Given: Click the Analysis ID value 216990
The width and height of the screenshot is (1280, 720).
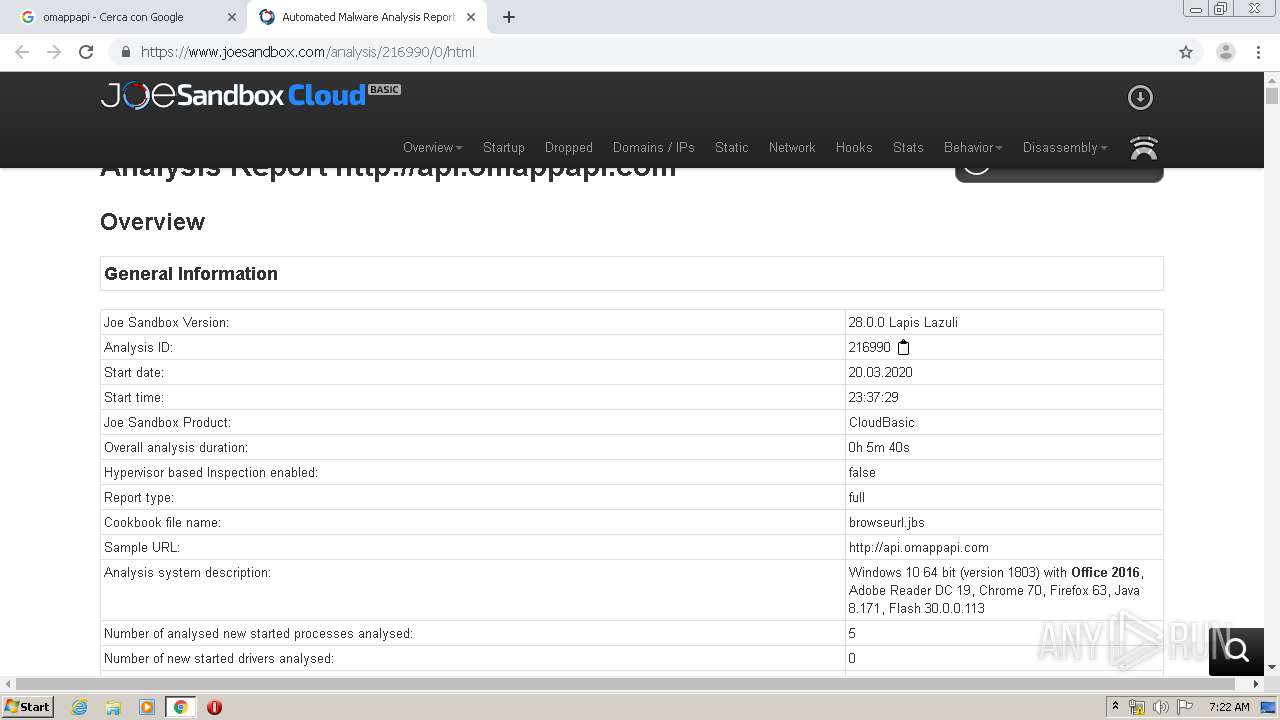Looking at the screenshot, I should (870, 347).
